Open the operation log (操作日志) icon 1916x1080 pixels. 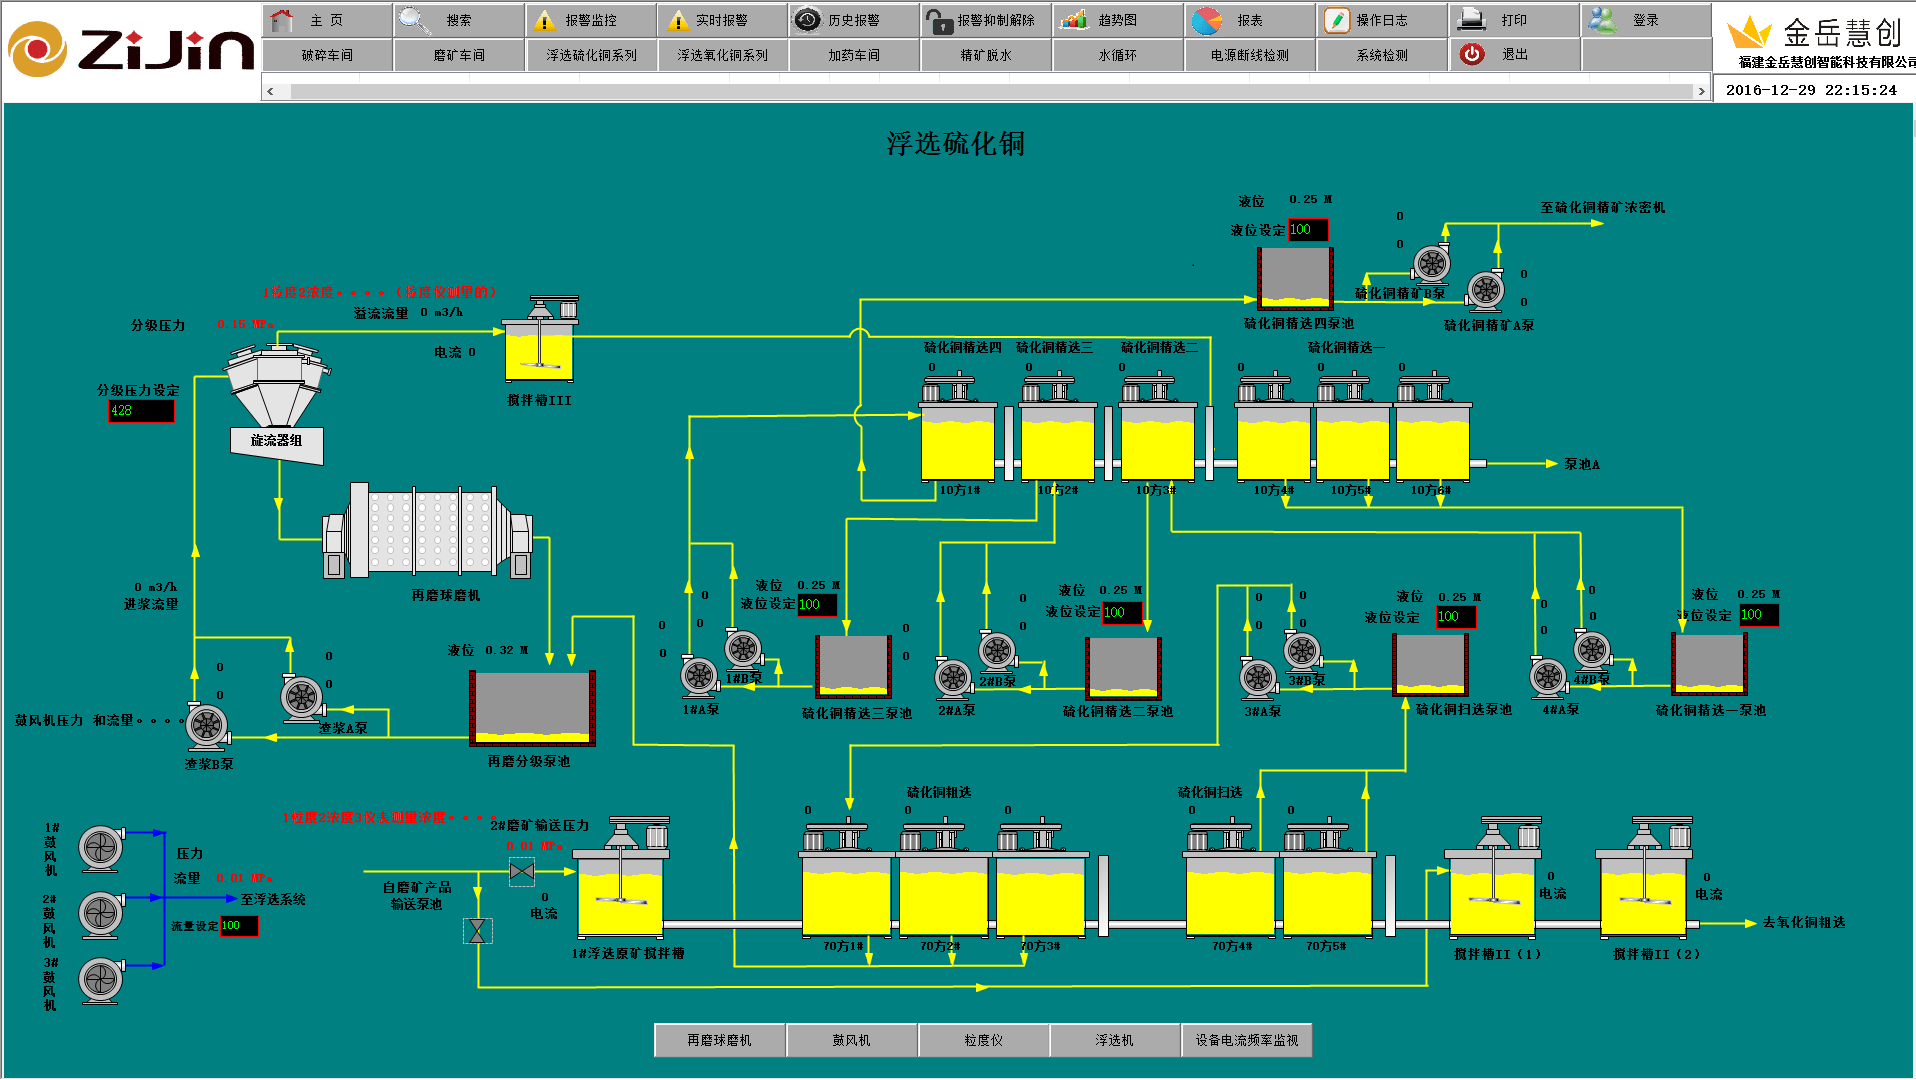point(1336,20)
